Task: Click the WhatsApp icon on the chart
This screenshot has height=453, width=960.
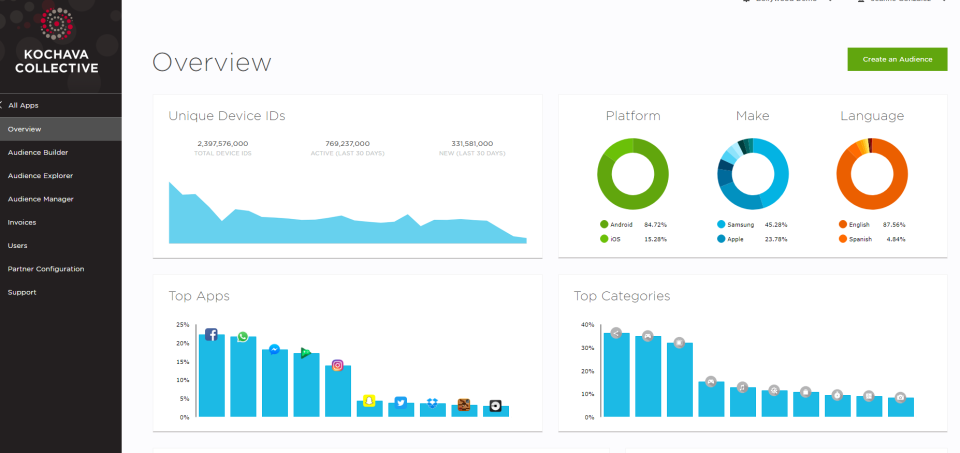Action: (x=243, y=337)
